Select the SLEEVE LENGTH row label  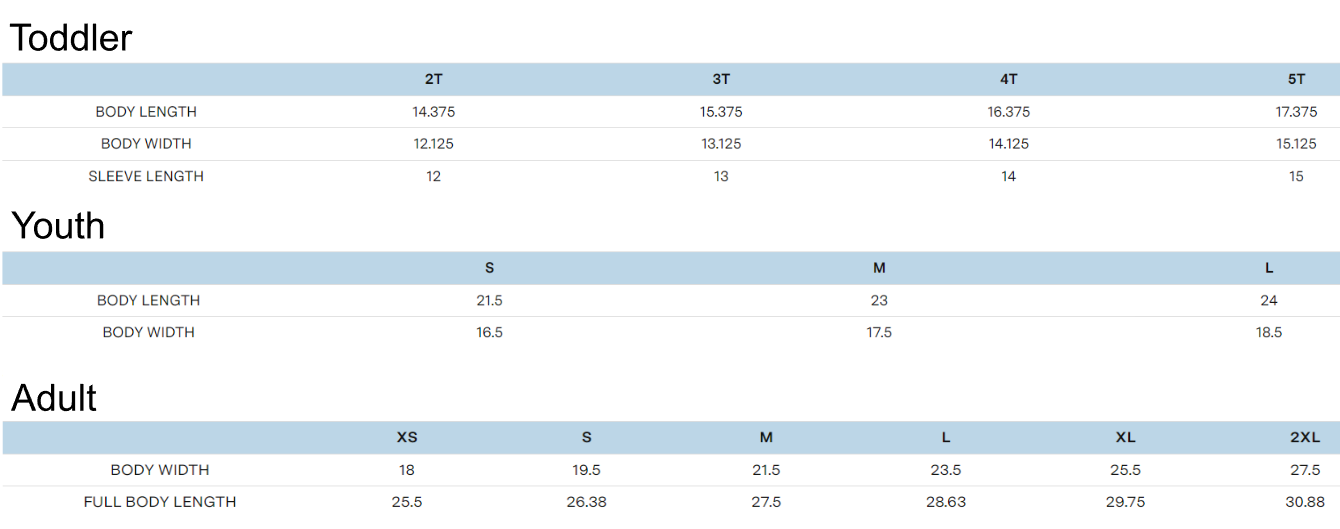(146, 176)
